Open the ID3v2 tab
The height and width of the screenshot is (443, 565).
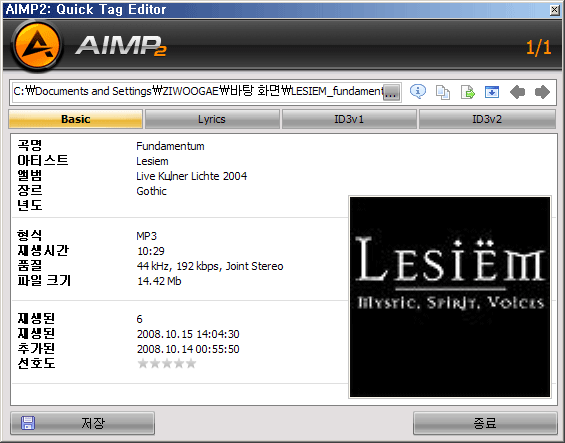click(x=487, y=119)
